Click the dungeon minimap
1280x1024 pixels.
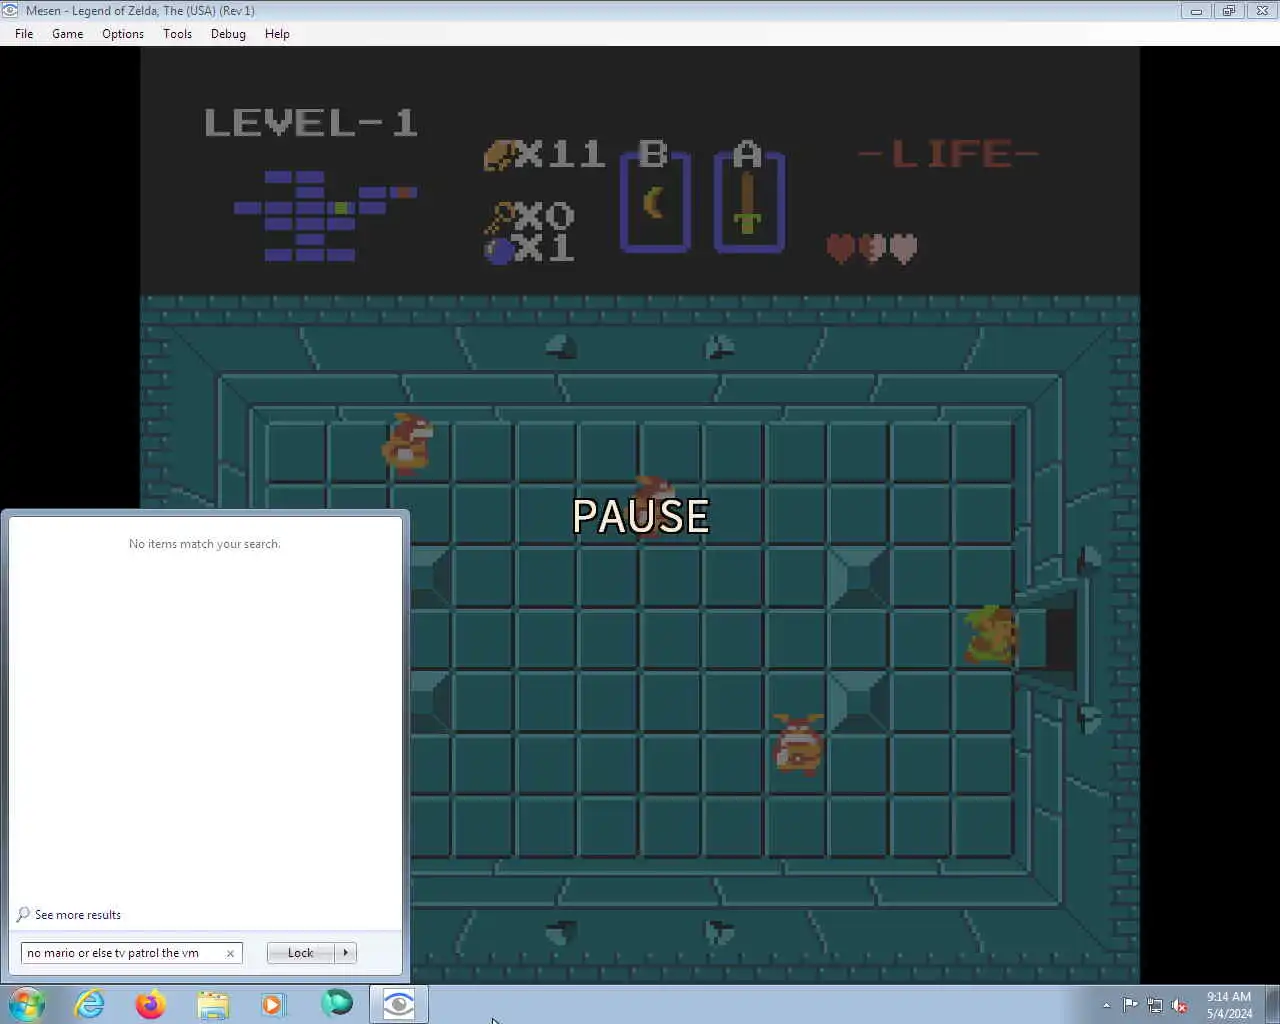[325, 216]
